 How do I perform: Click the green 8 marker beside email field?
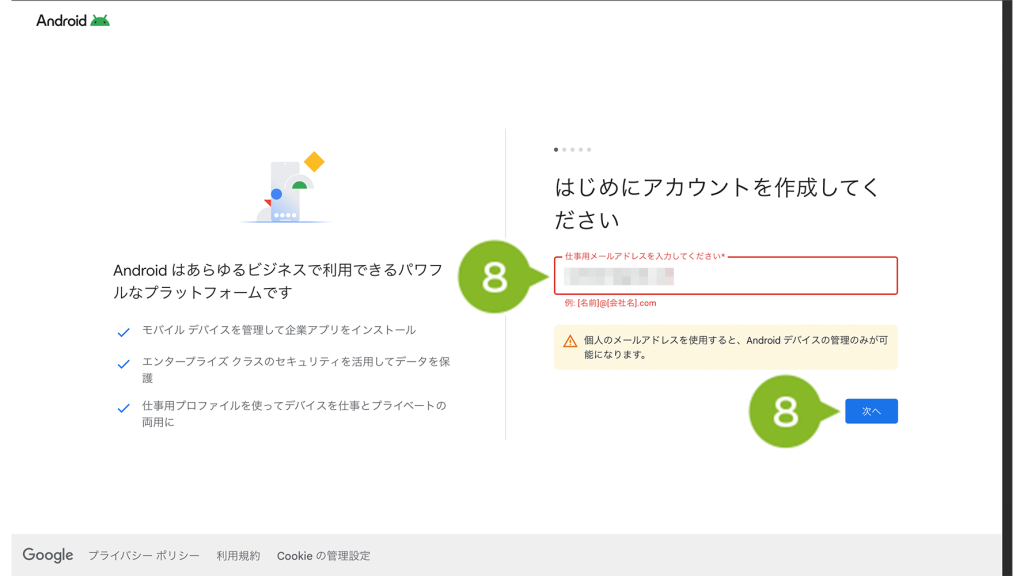tap(494, 277)
